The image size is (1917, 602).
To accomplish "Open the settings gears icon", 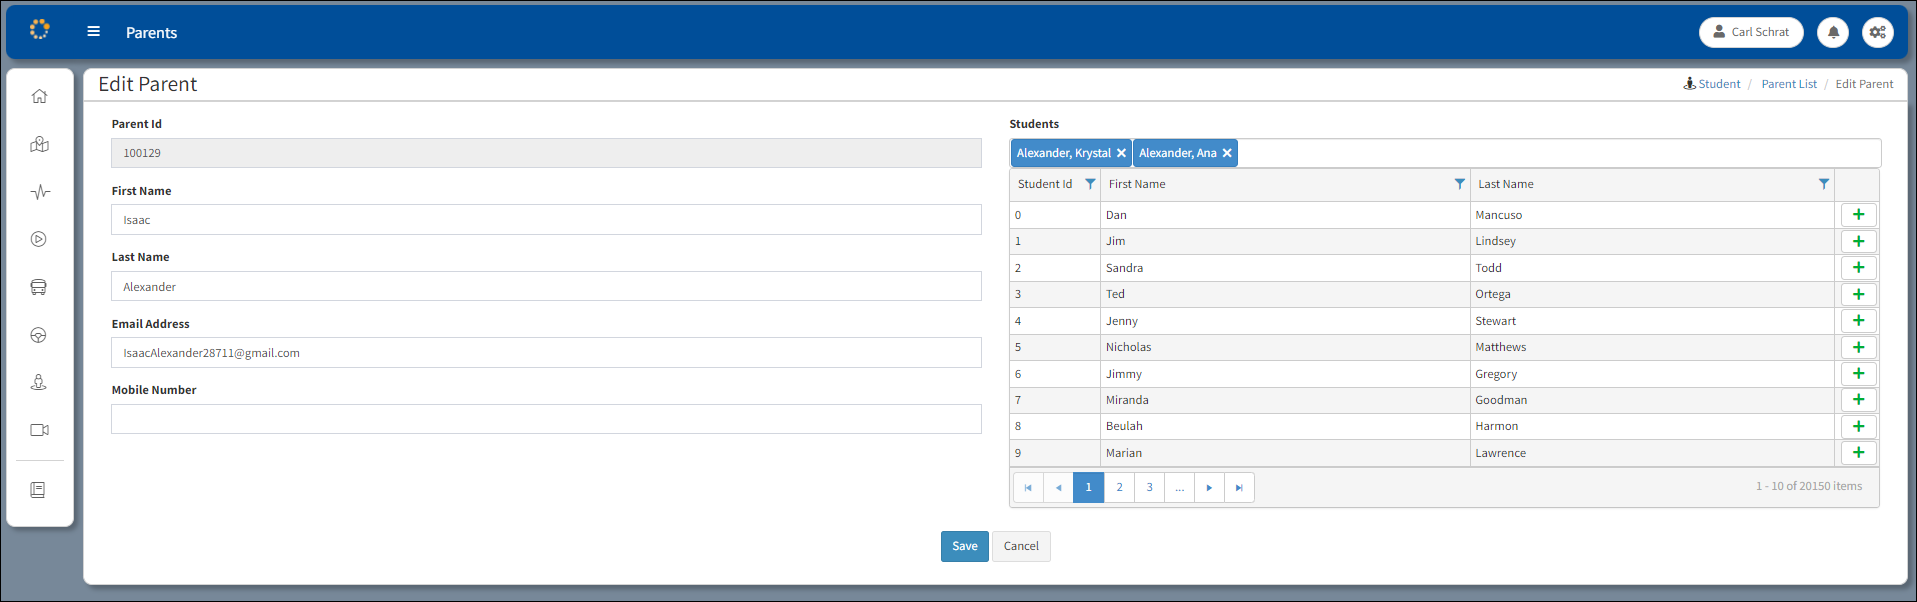I will tap(1878, 32).
